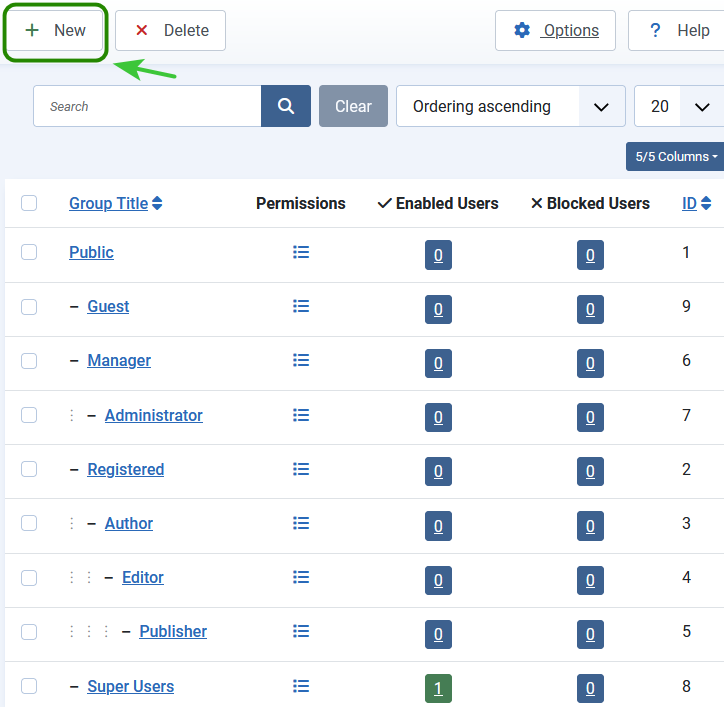Screen dimensions: 724x707
Task: Open permissions list icon for Administrator group
Action: click(x=301, y=415)
